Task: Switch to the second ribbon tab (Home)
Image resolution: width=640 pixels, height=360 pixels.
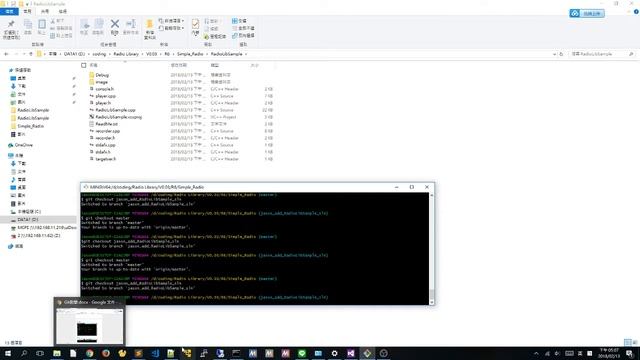Action: (27, 11)
